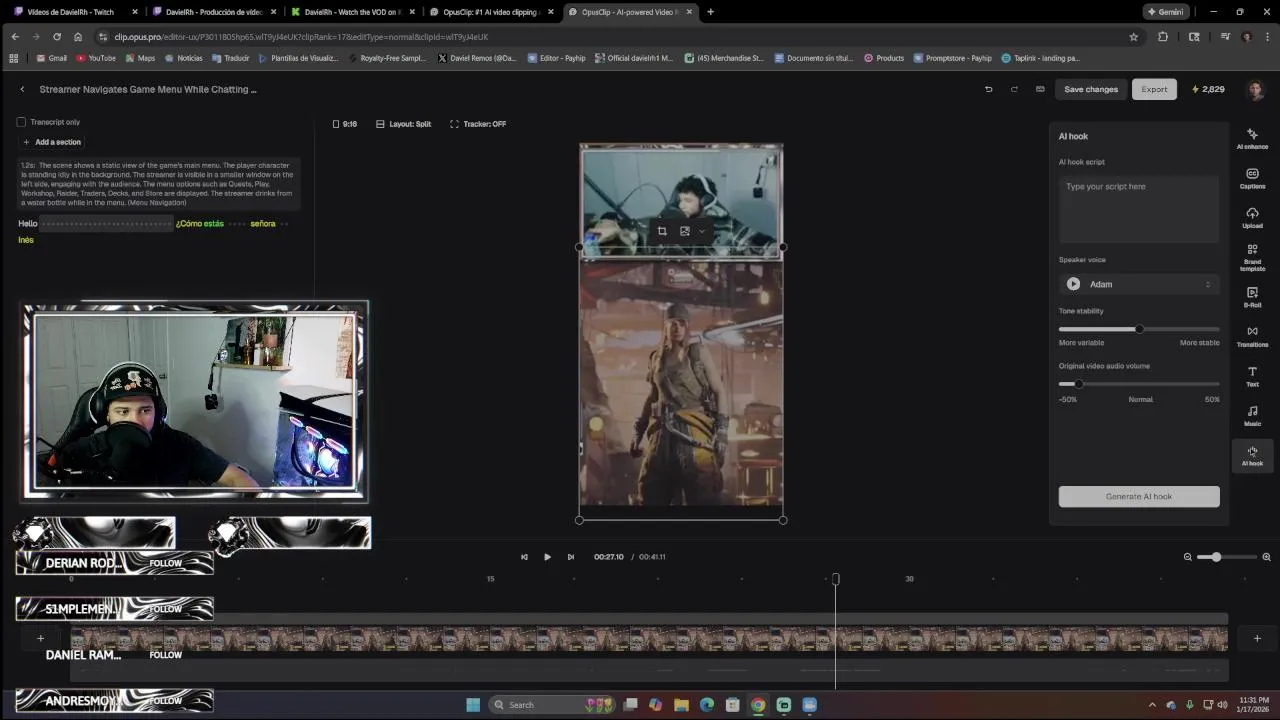
Task: Expand the overlay image options chevron
Action: point(702,231)
